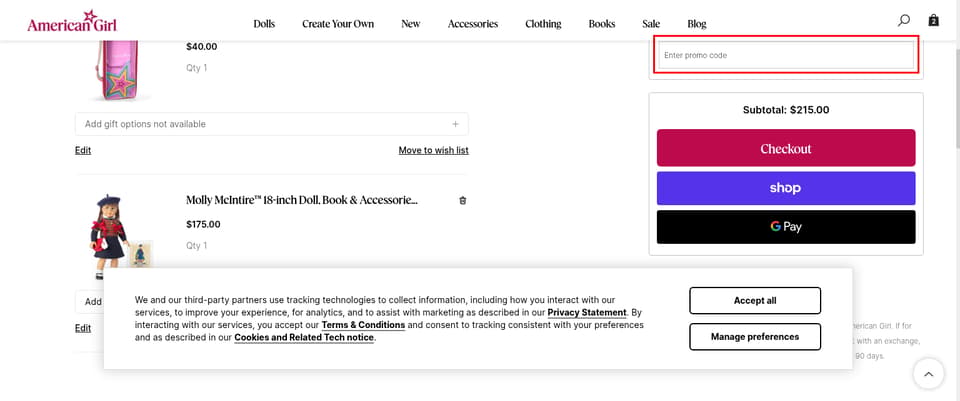Open the search magnifier icon
The width and height of the screenshot is (960, 401).
[x=903, y=21]
